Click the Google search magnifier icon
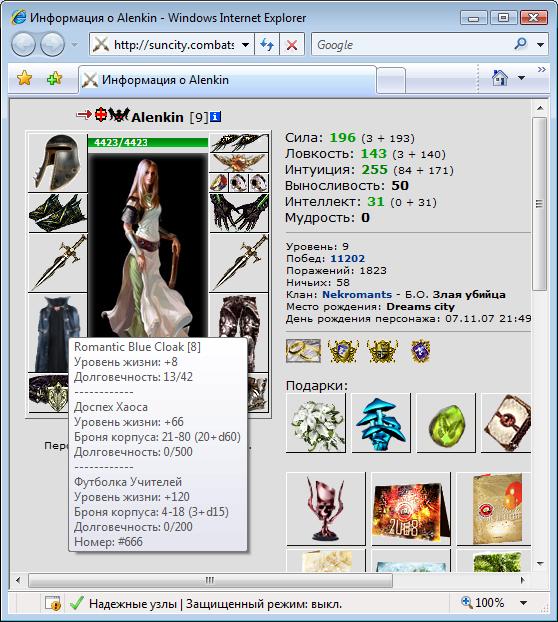 click(520, 44)
